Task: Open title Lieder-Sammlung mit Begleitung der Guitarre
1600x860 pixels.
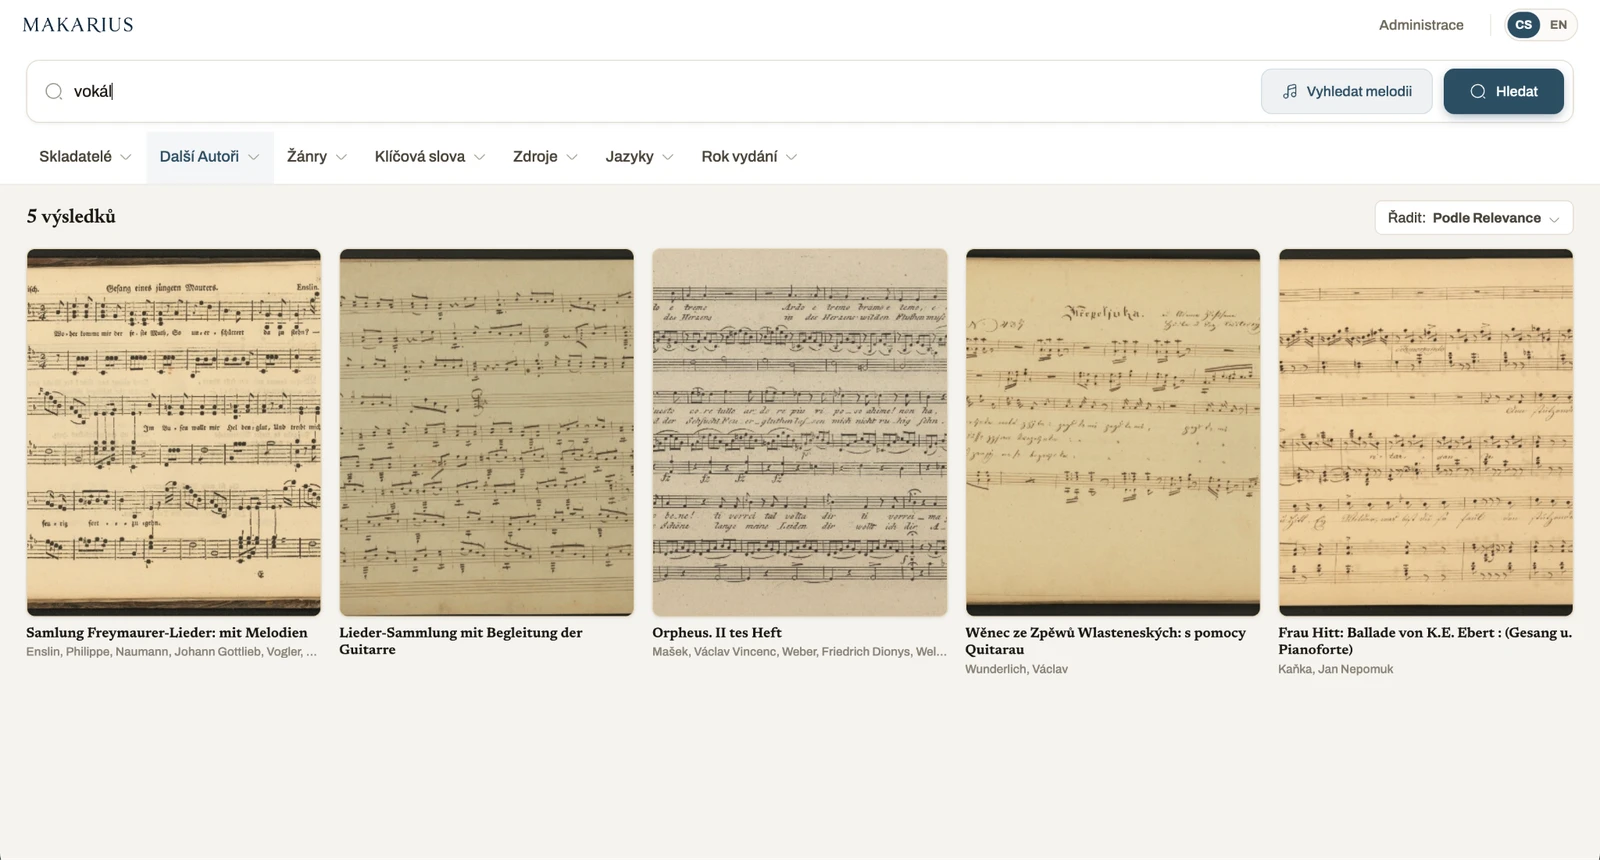Action: click(461, 641)
